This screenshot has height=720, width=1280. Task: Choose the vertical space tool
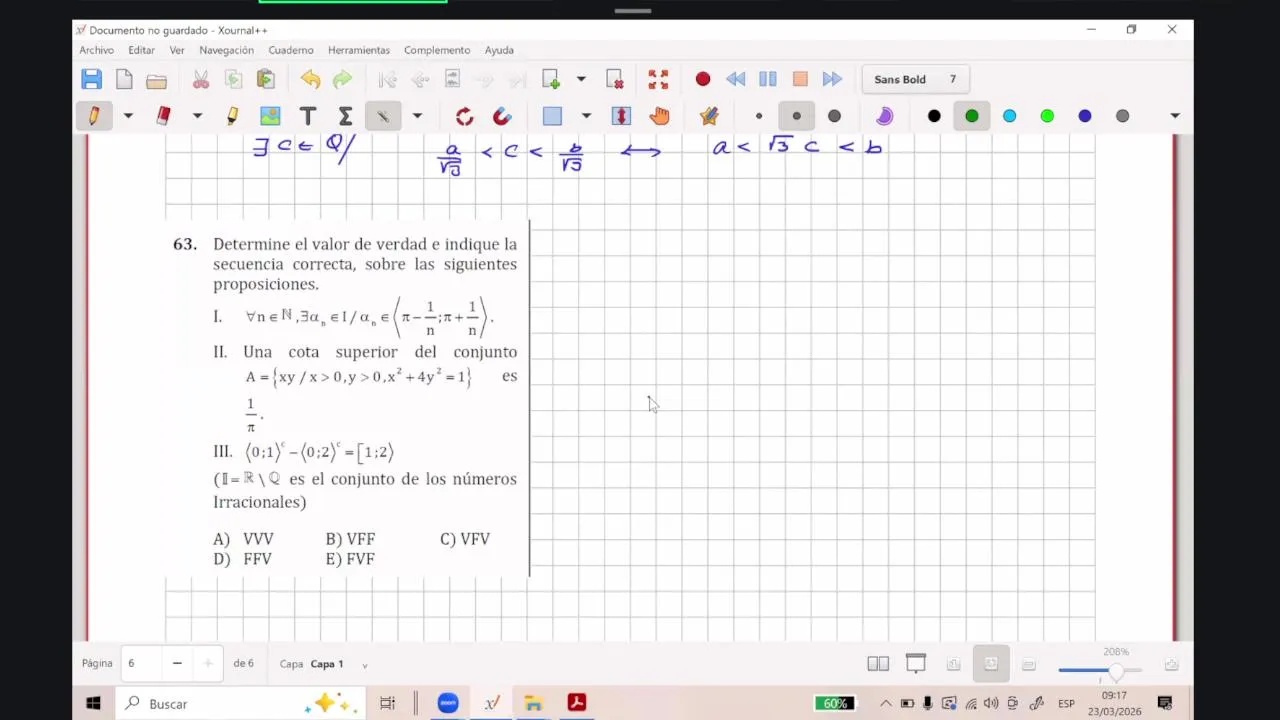pos(621,116)
